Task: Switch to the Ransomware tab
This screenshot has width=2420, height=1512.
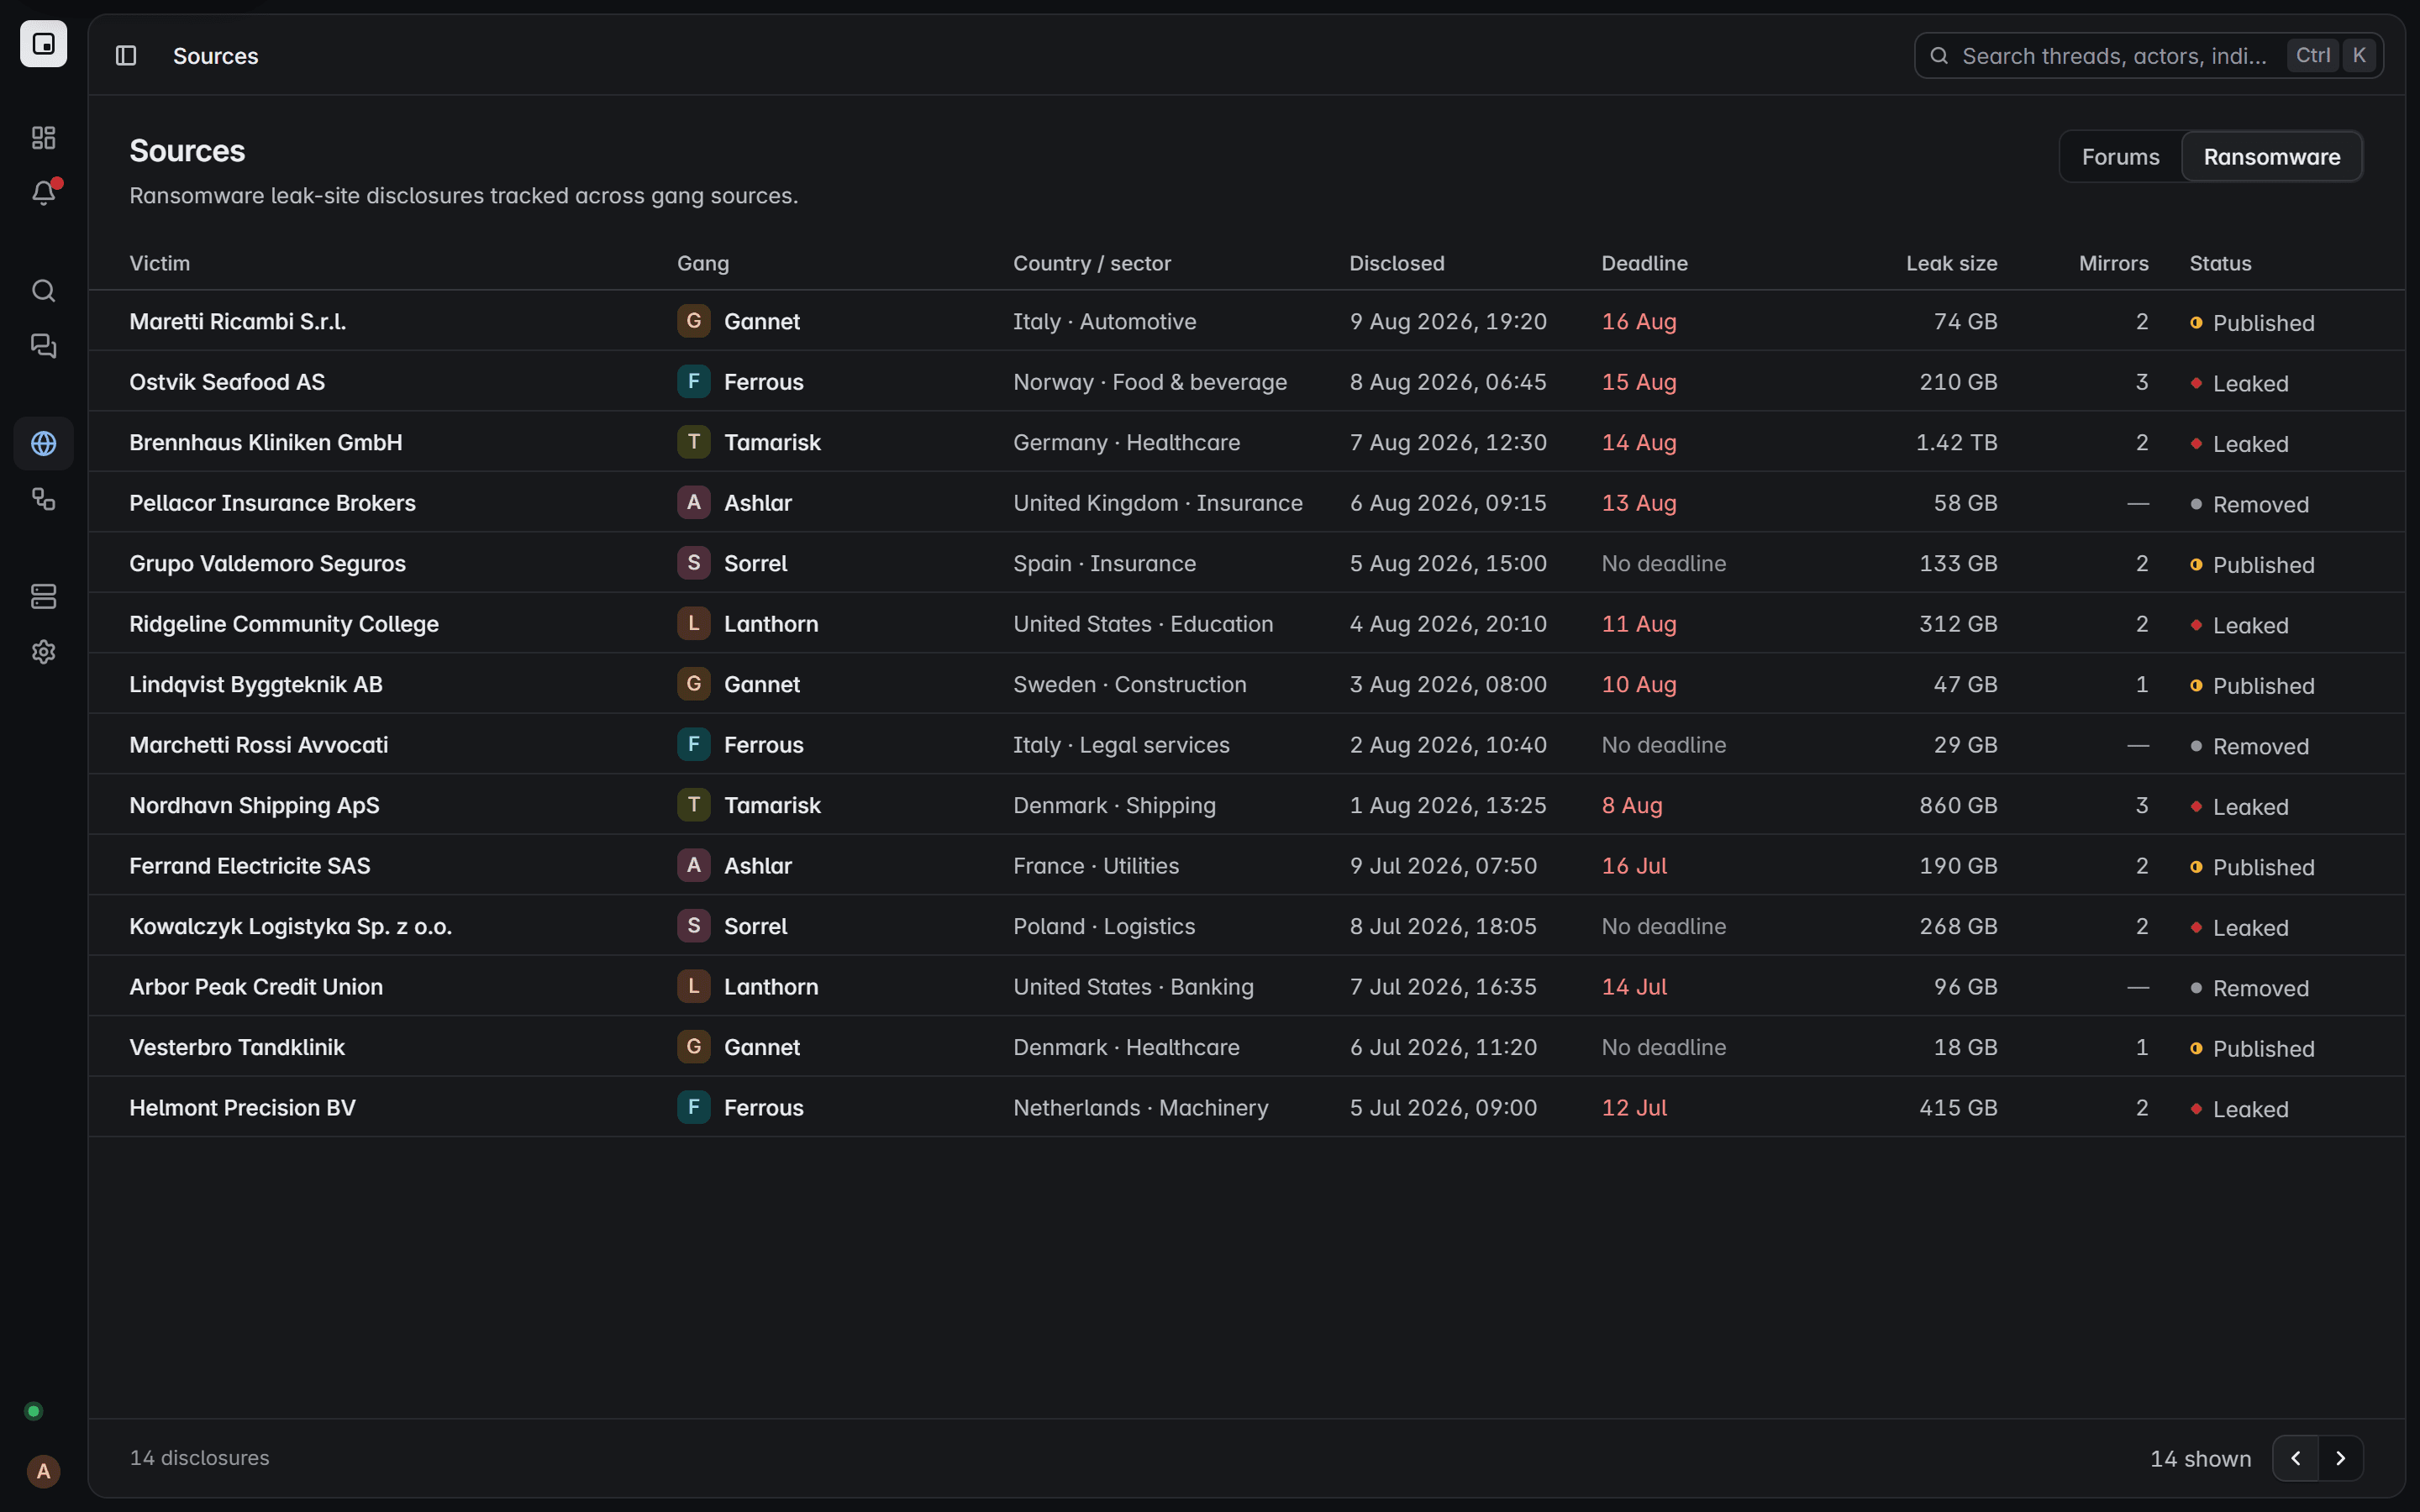Action: click(x=2272, y=157)
